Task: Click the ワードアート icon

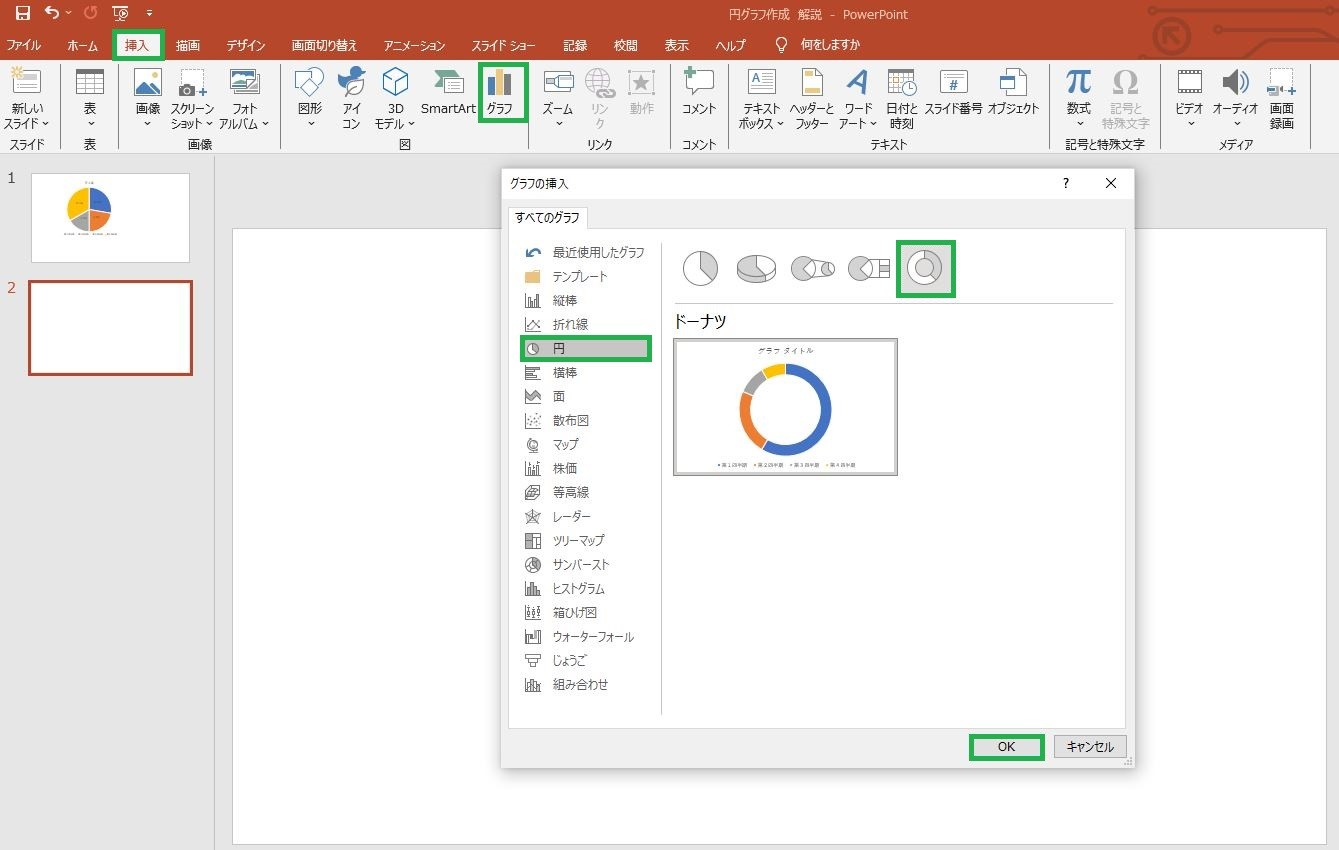Action: [858, 83]
